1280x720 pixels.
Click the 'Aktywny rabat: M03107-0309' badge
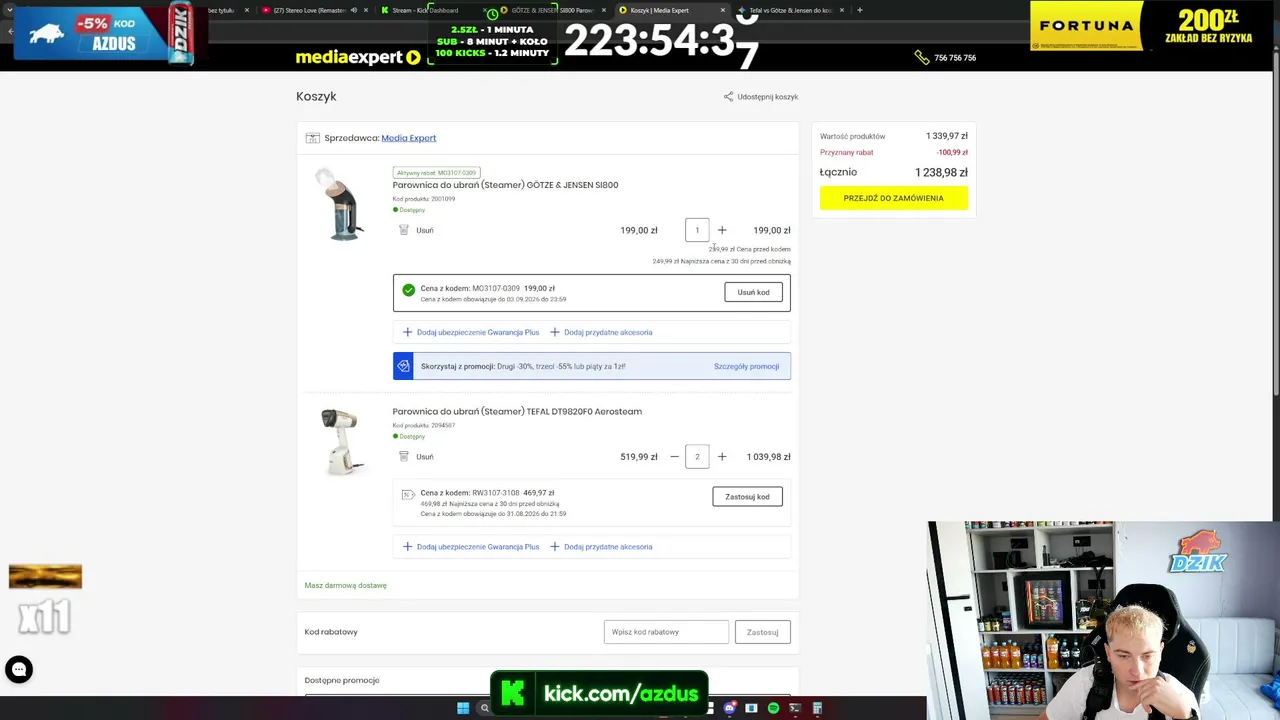click(x=436, y=173)
